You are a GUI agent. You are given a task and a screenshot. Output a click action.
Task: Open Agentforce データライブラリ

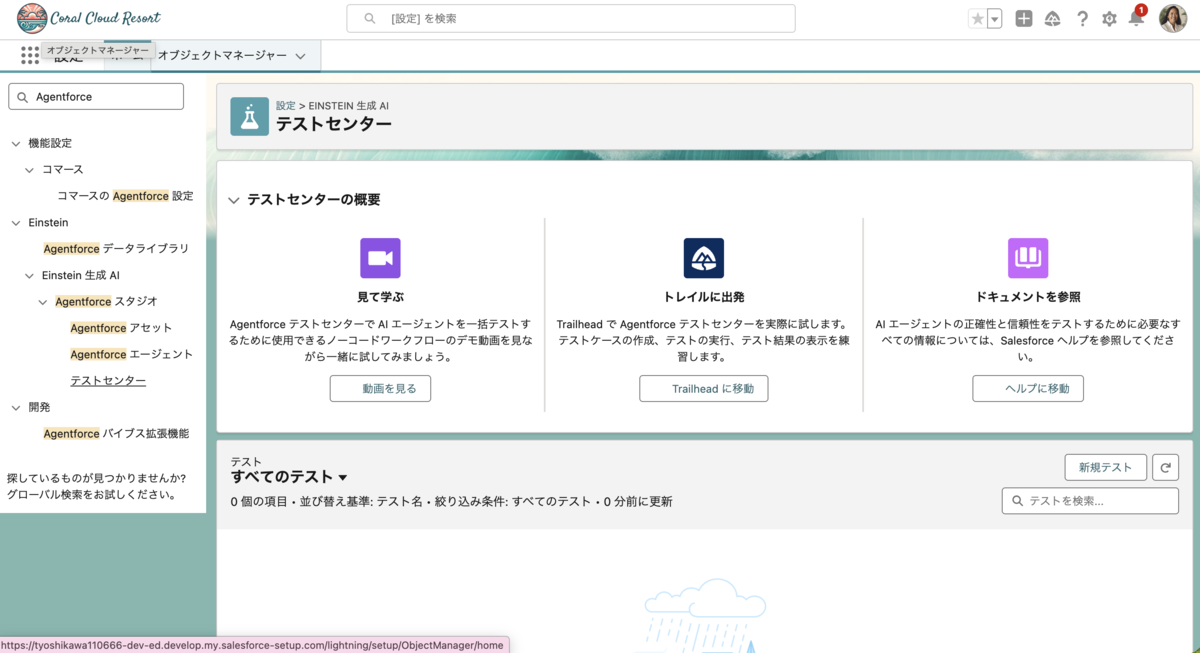[x=116, y=249]
